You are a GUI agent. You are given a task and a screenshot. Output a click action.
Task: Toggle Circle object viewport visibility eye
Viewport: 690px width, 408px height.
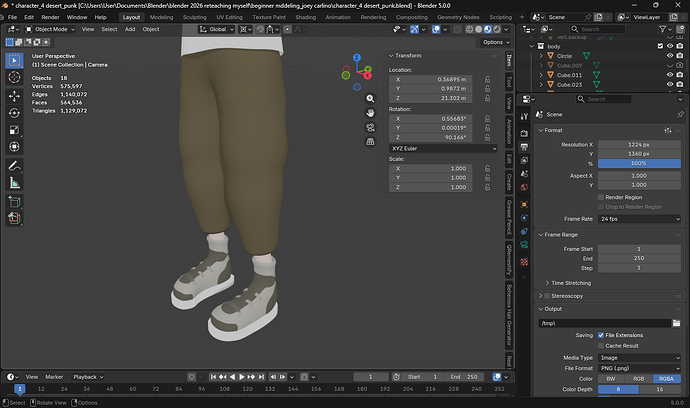coord(670,56)
